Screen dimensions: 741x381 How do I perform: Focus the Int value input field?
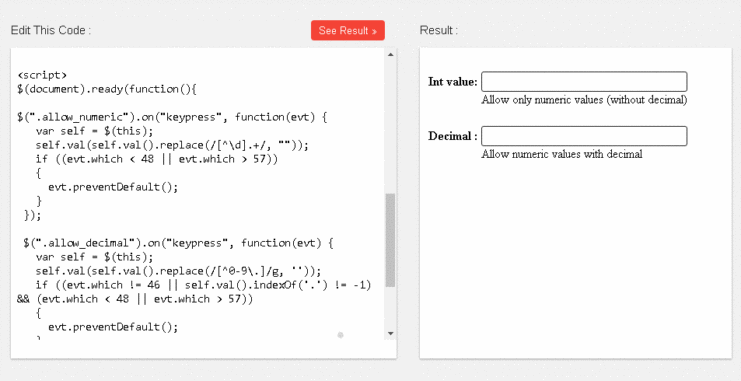584,81
